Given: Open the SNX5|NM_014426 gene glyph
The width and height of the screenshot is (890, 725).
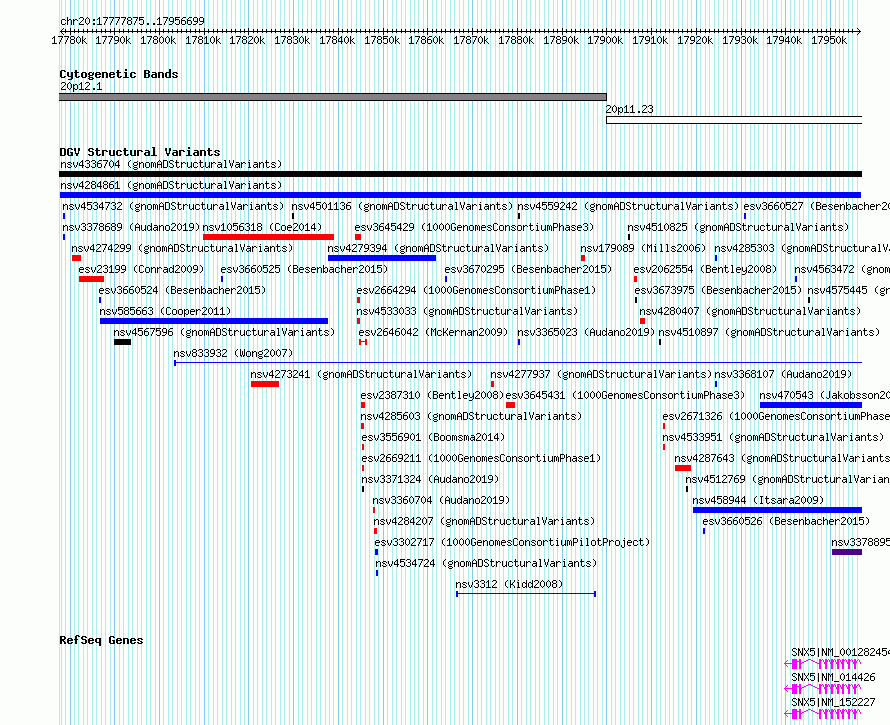Looking at the screenshot, I should (823, 689).
